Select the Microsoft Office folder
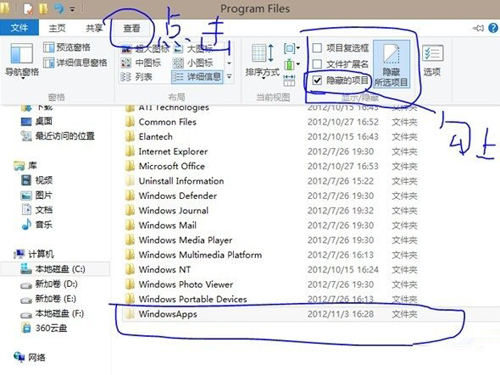The image size is (500, 375). 172,166
